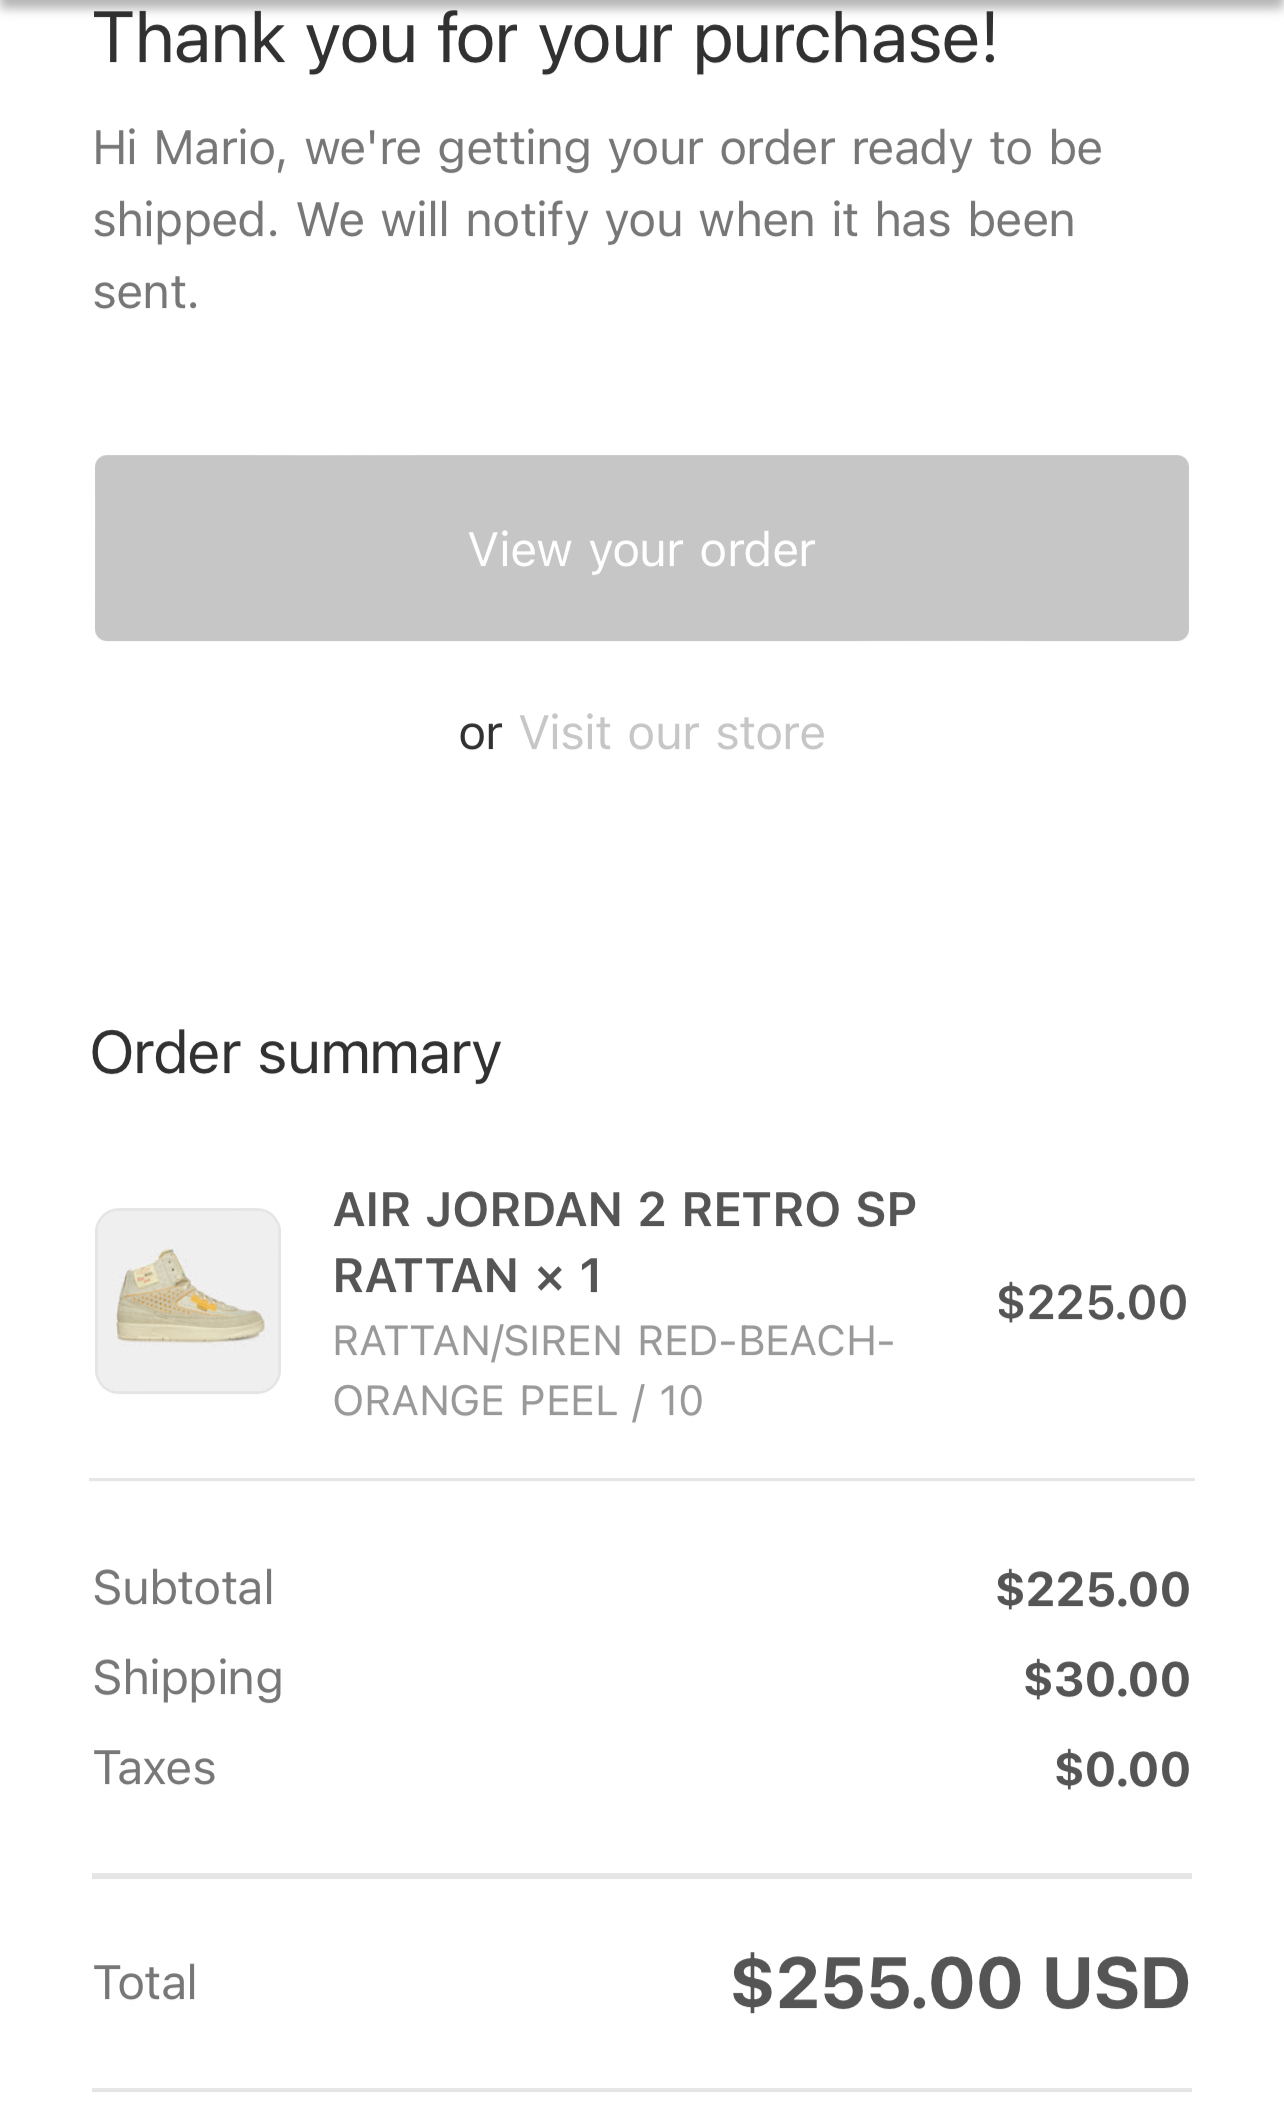Open the Air Jordan sneaker thumbnail
This screenshot has width=1284, height=2109.
188,1300
